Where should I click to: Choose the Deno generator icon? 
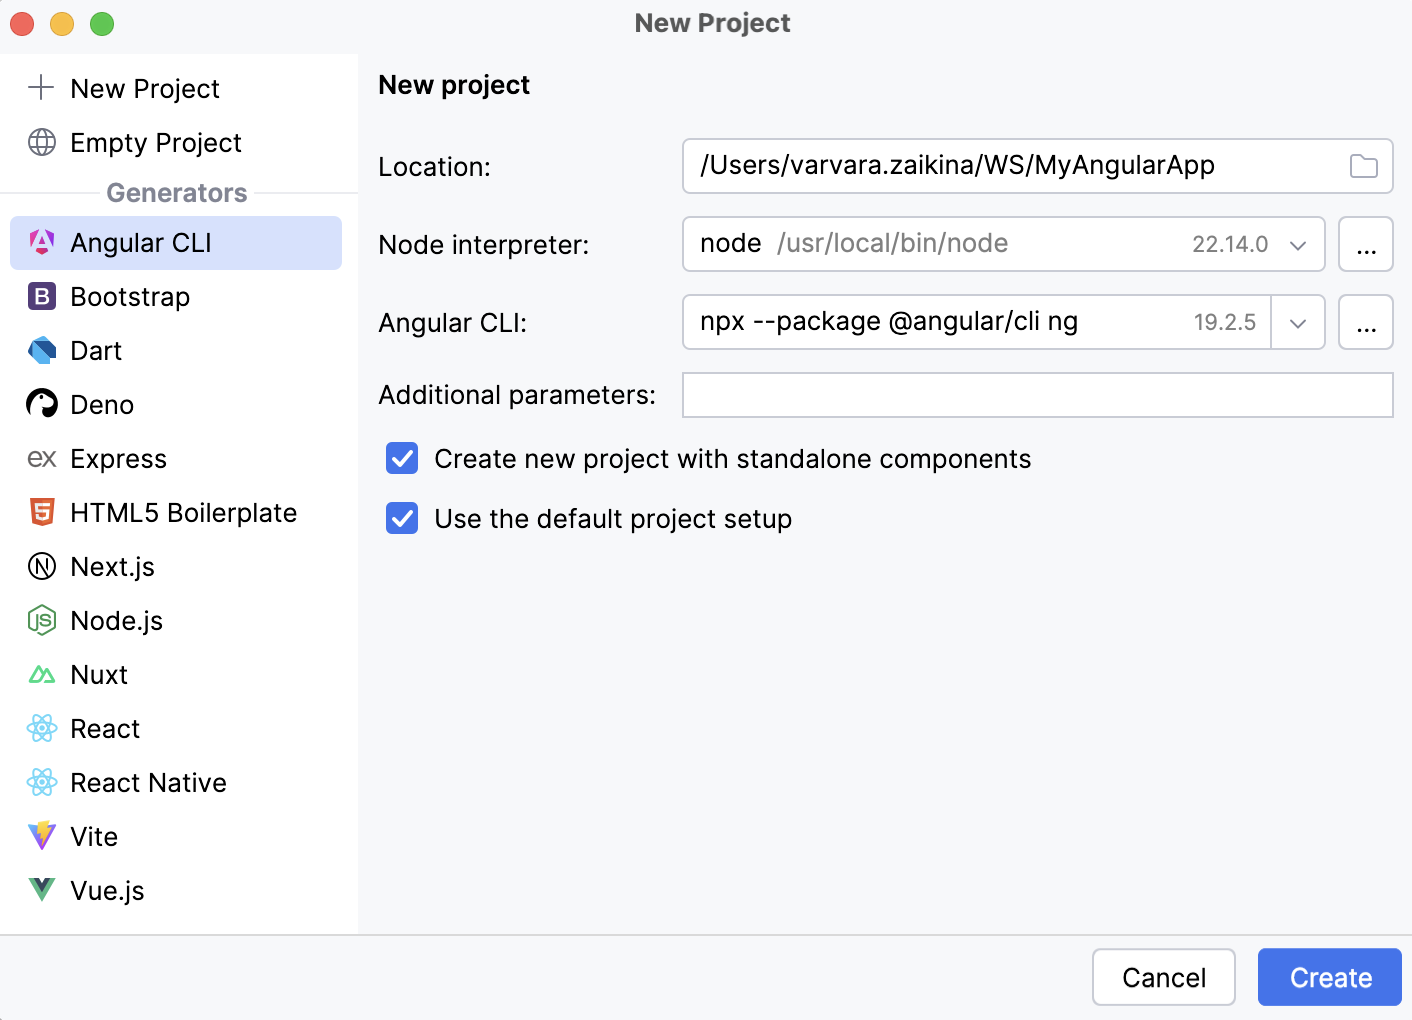(41, 404)
